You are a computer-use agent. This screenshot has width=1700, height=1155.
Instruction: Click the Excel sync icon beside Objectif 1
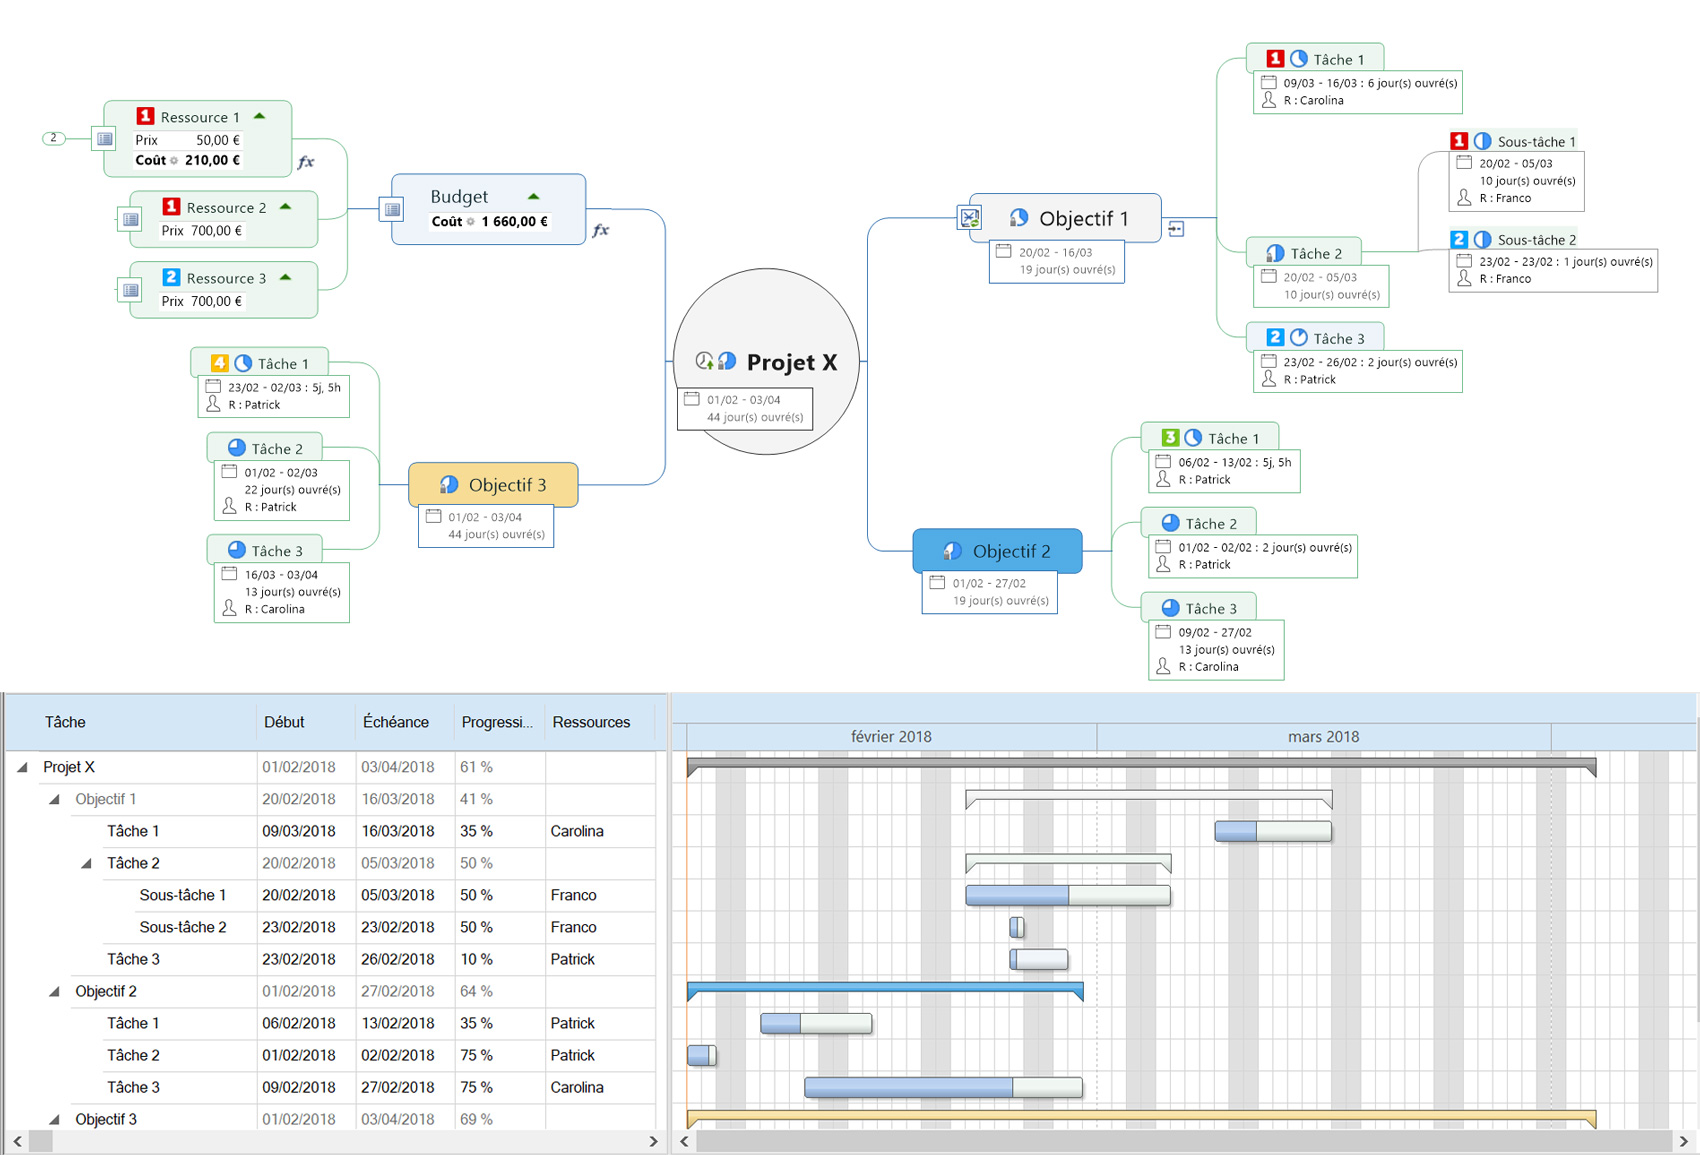click(968, 217)
